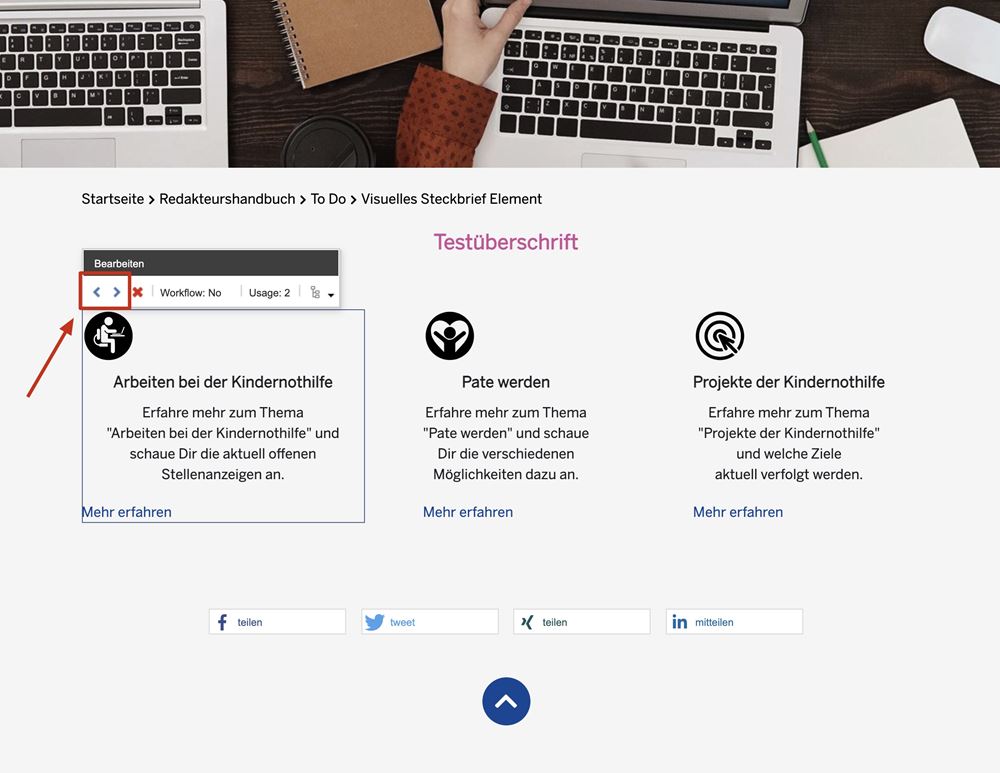Screen dimensions: 1000x773
Task: Open Mehr erfahren under Projekte der Kindernothilfe
Action: [738, 512]
